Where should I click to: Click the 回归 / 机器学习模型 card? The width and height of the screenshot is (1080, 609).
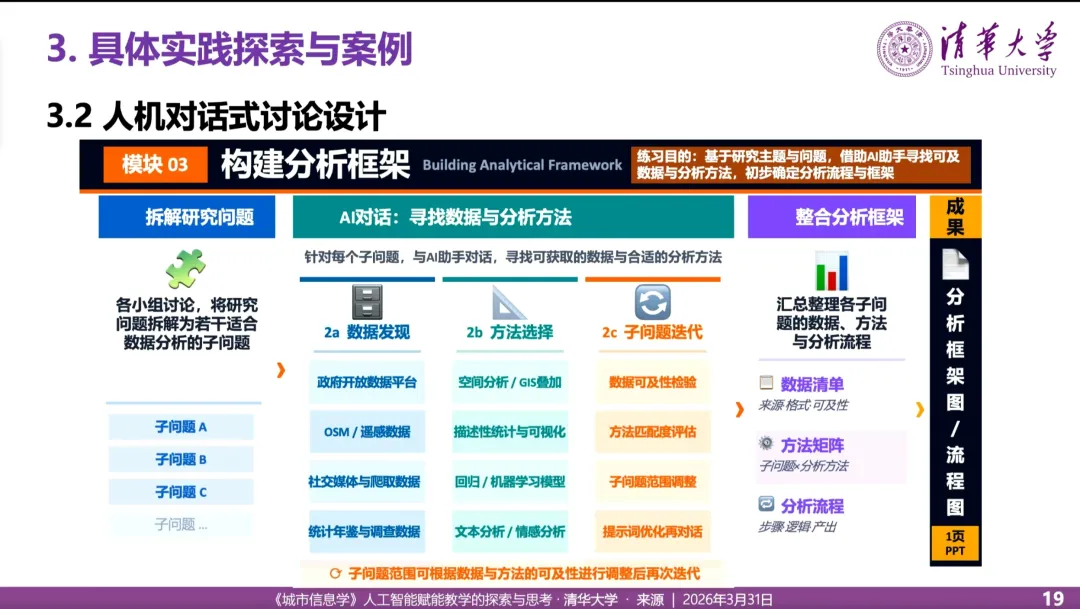510,482
